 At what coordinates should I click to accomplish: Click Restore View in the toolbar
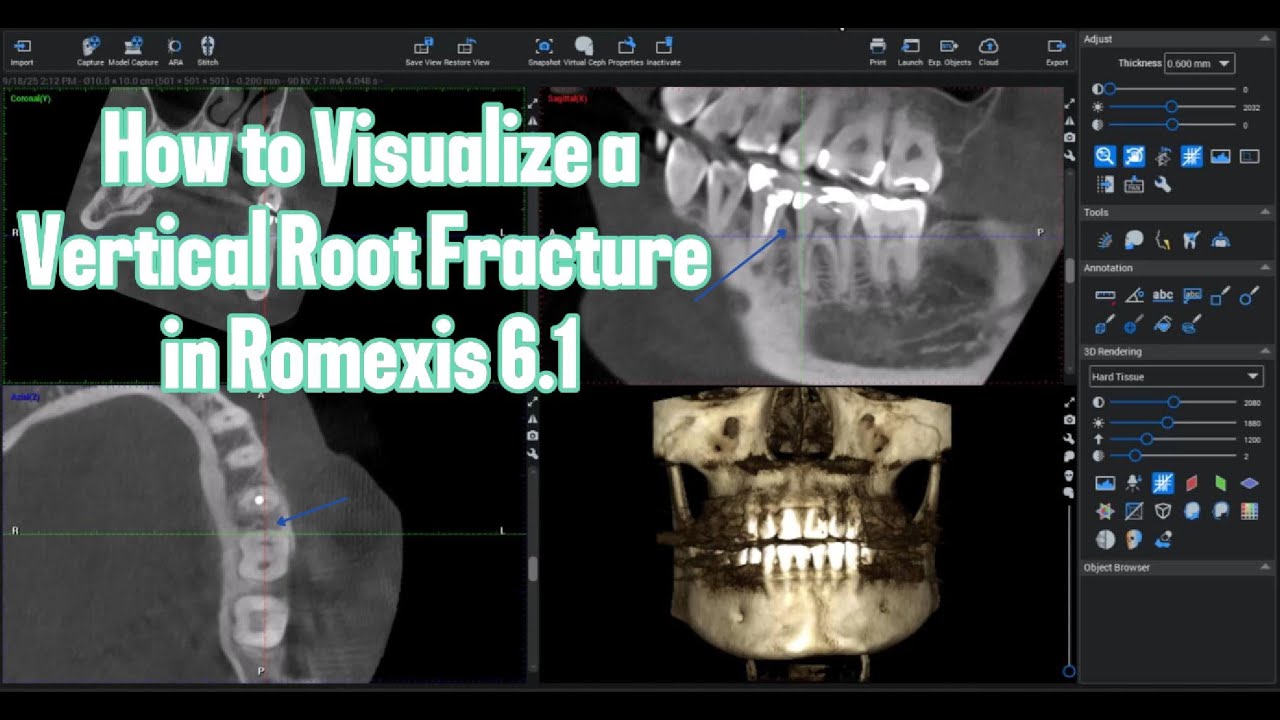click(466, 51)
